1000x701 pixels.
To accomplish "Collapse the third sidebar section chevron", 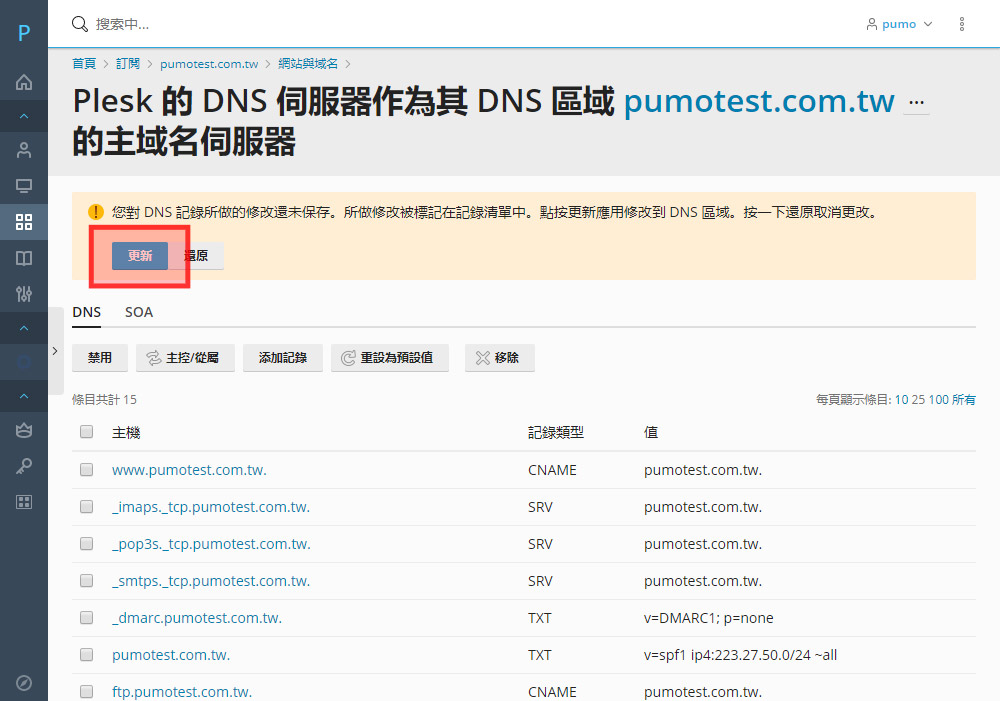I will (x=24, y=396).
